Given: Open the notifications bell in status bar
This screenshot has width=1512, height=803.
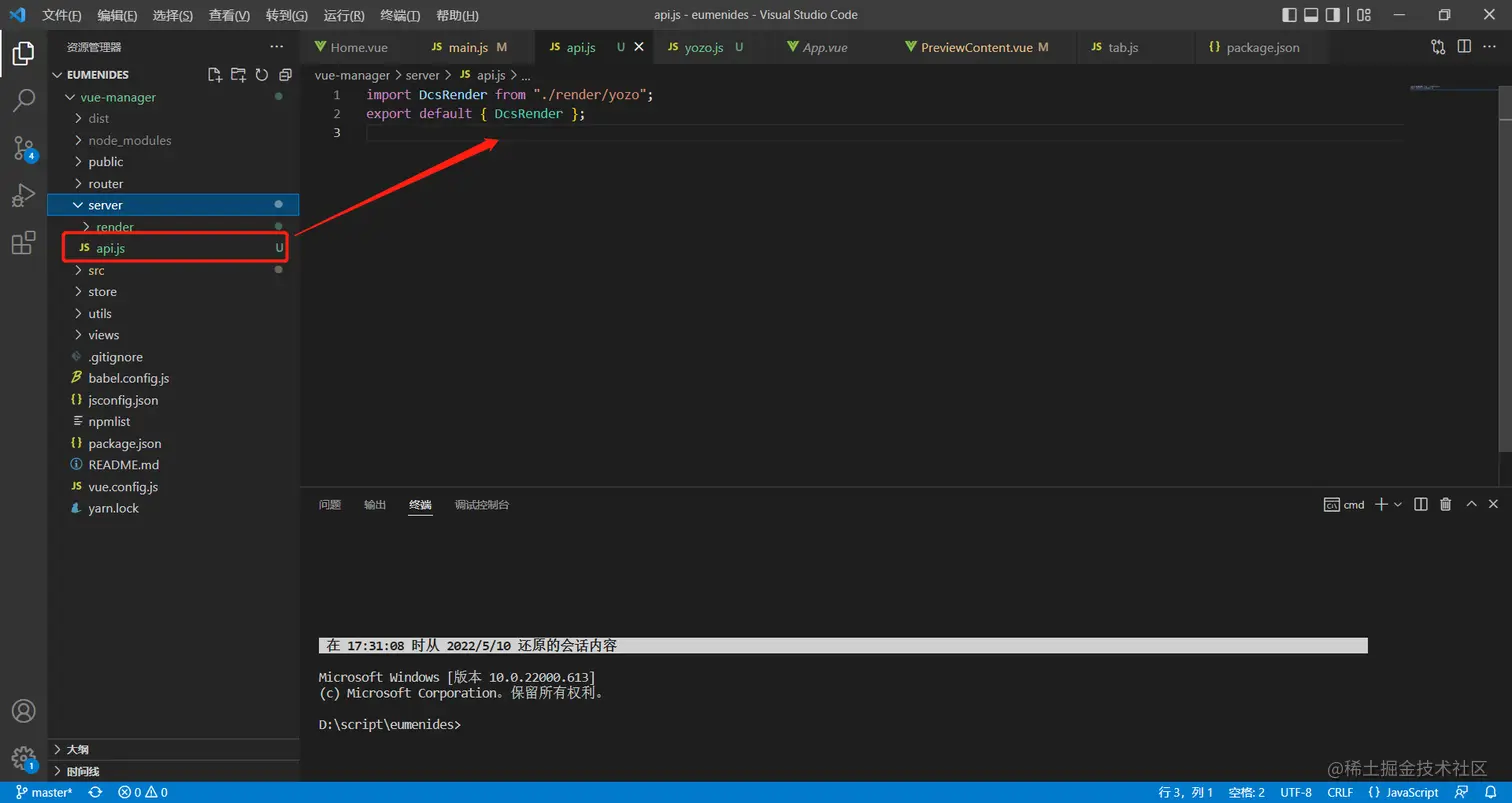Looking at the screenshot, I should (x=1490, y=792).
